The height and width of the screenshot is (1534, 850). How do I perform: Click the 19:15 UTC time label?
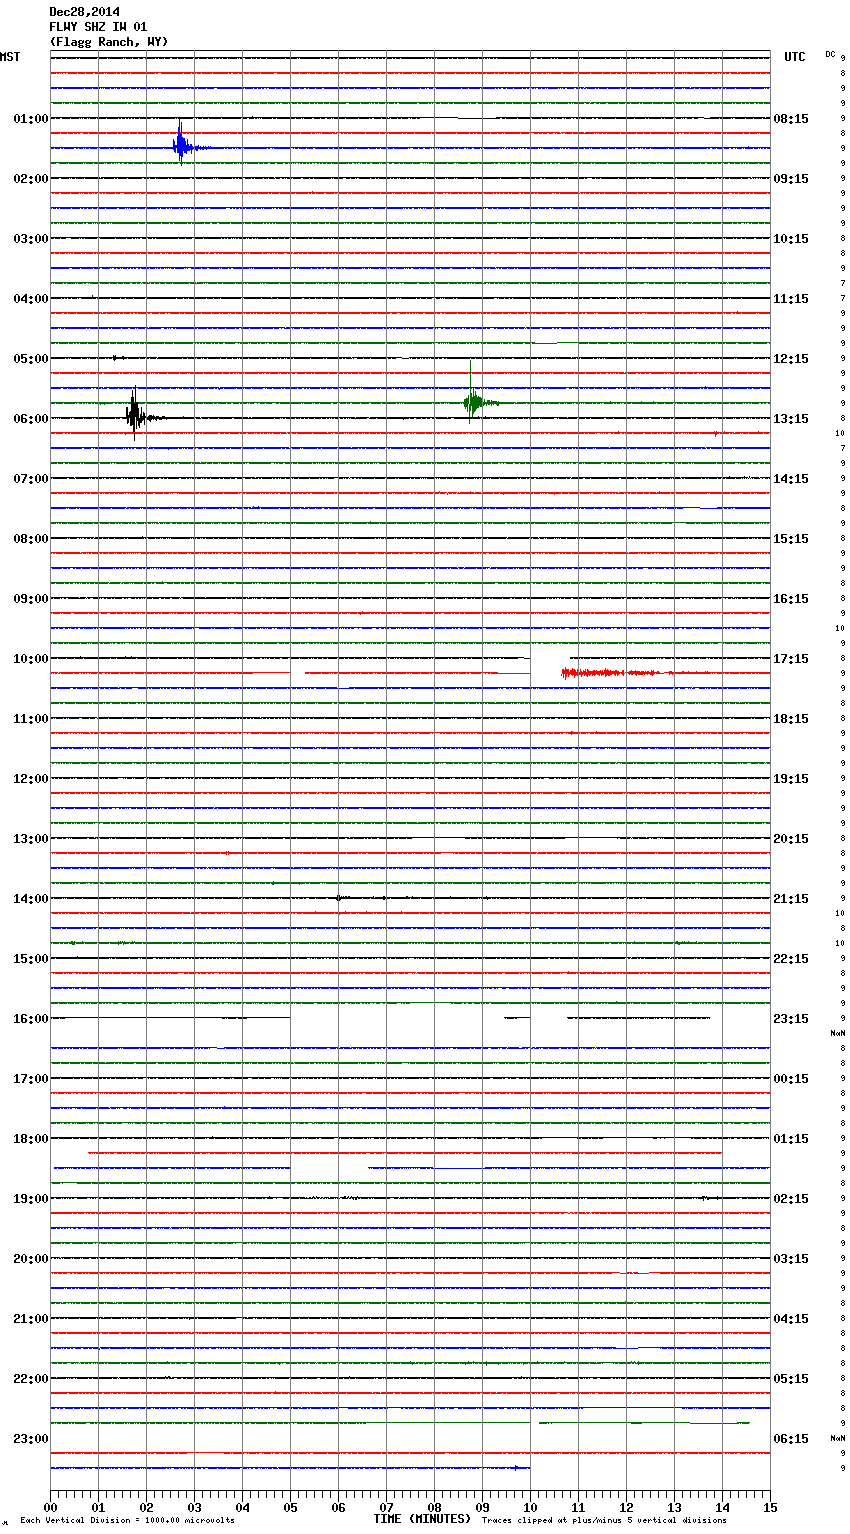coord(791,779)
